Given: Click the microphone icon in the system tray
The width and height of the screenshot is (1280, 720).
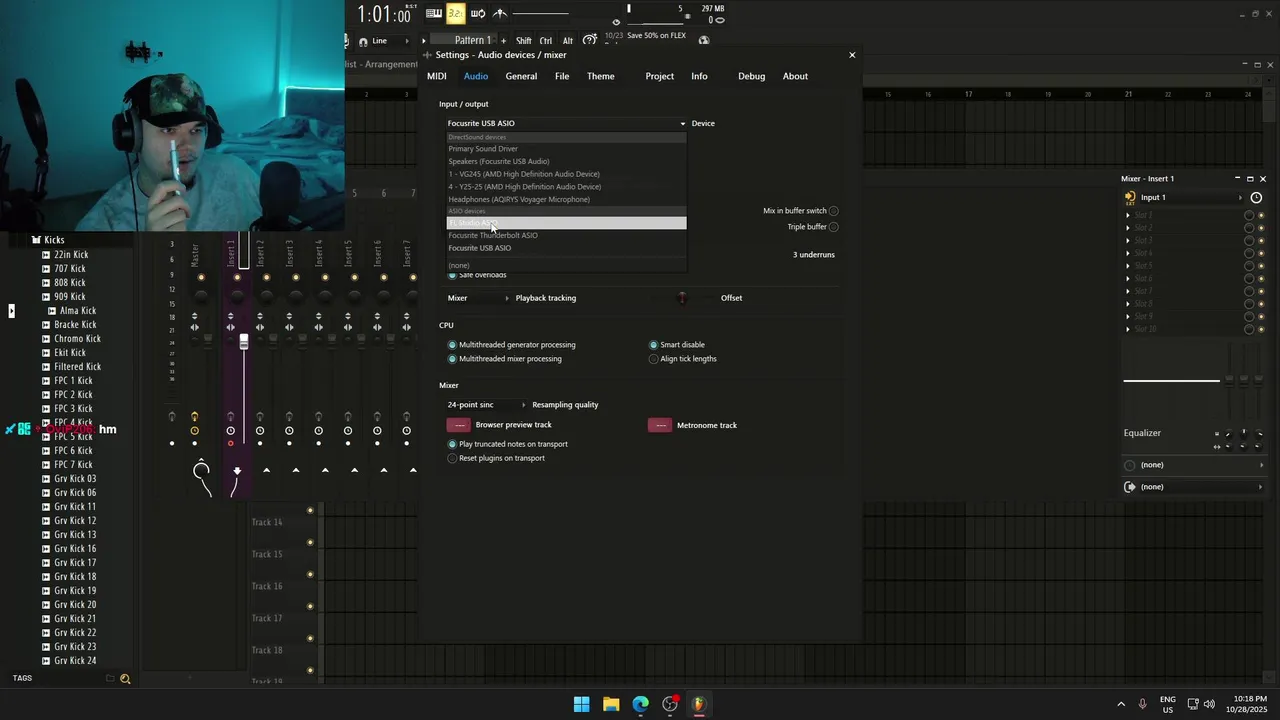Looking at the screenshot, I should click(1143, 704).
